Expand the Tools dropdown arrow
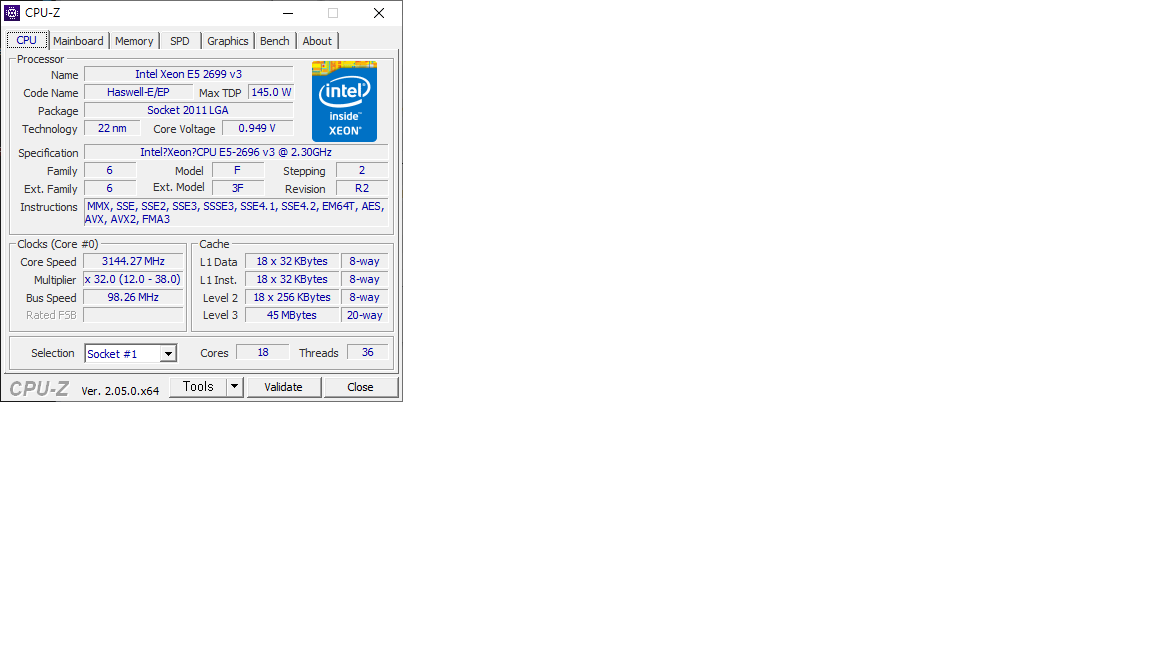Screen dimensions: 1152x648 click(234, 386)
